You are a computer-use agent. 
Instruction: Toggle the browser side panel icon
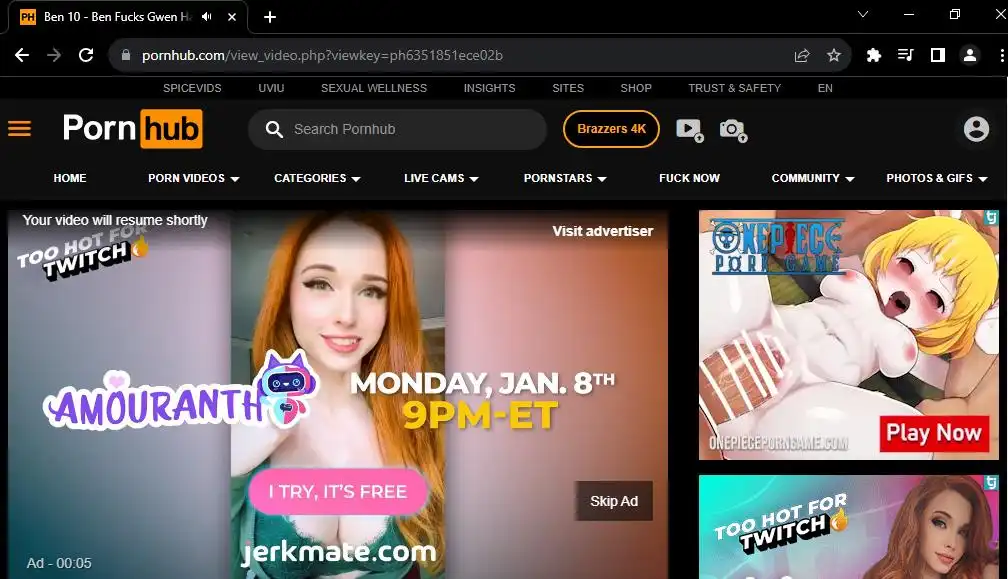point(938,55)
